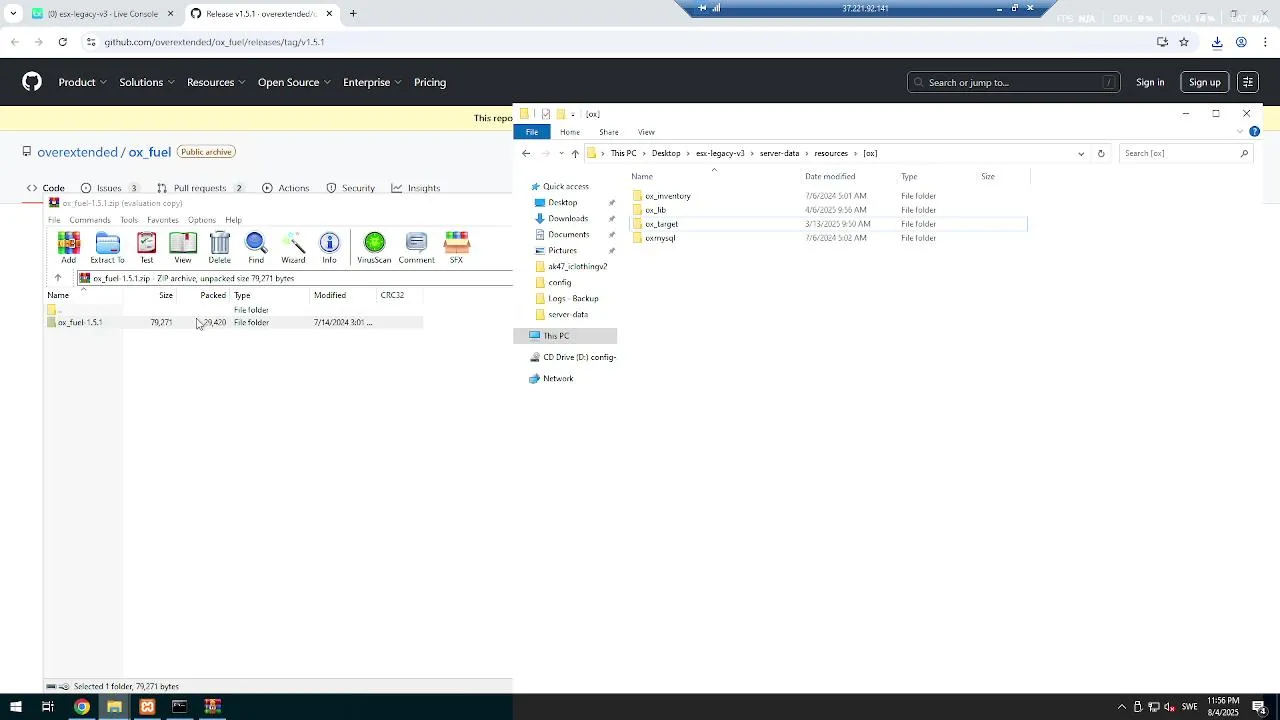This screenshot has height=720, width=1280.
Task: Open the Open Source dropdown on GitHub
Action: coord(294,82)
